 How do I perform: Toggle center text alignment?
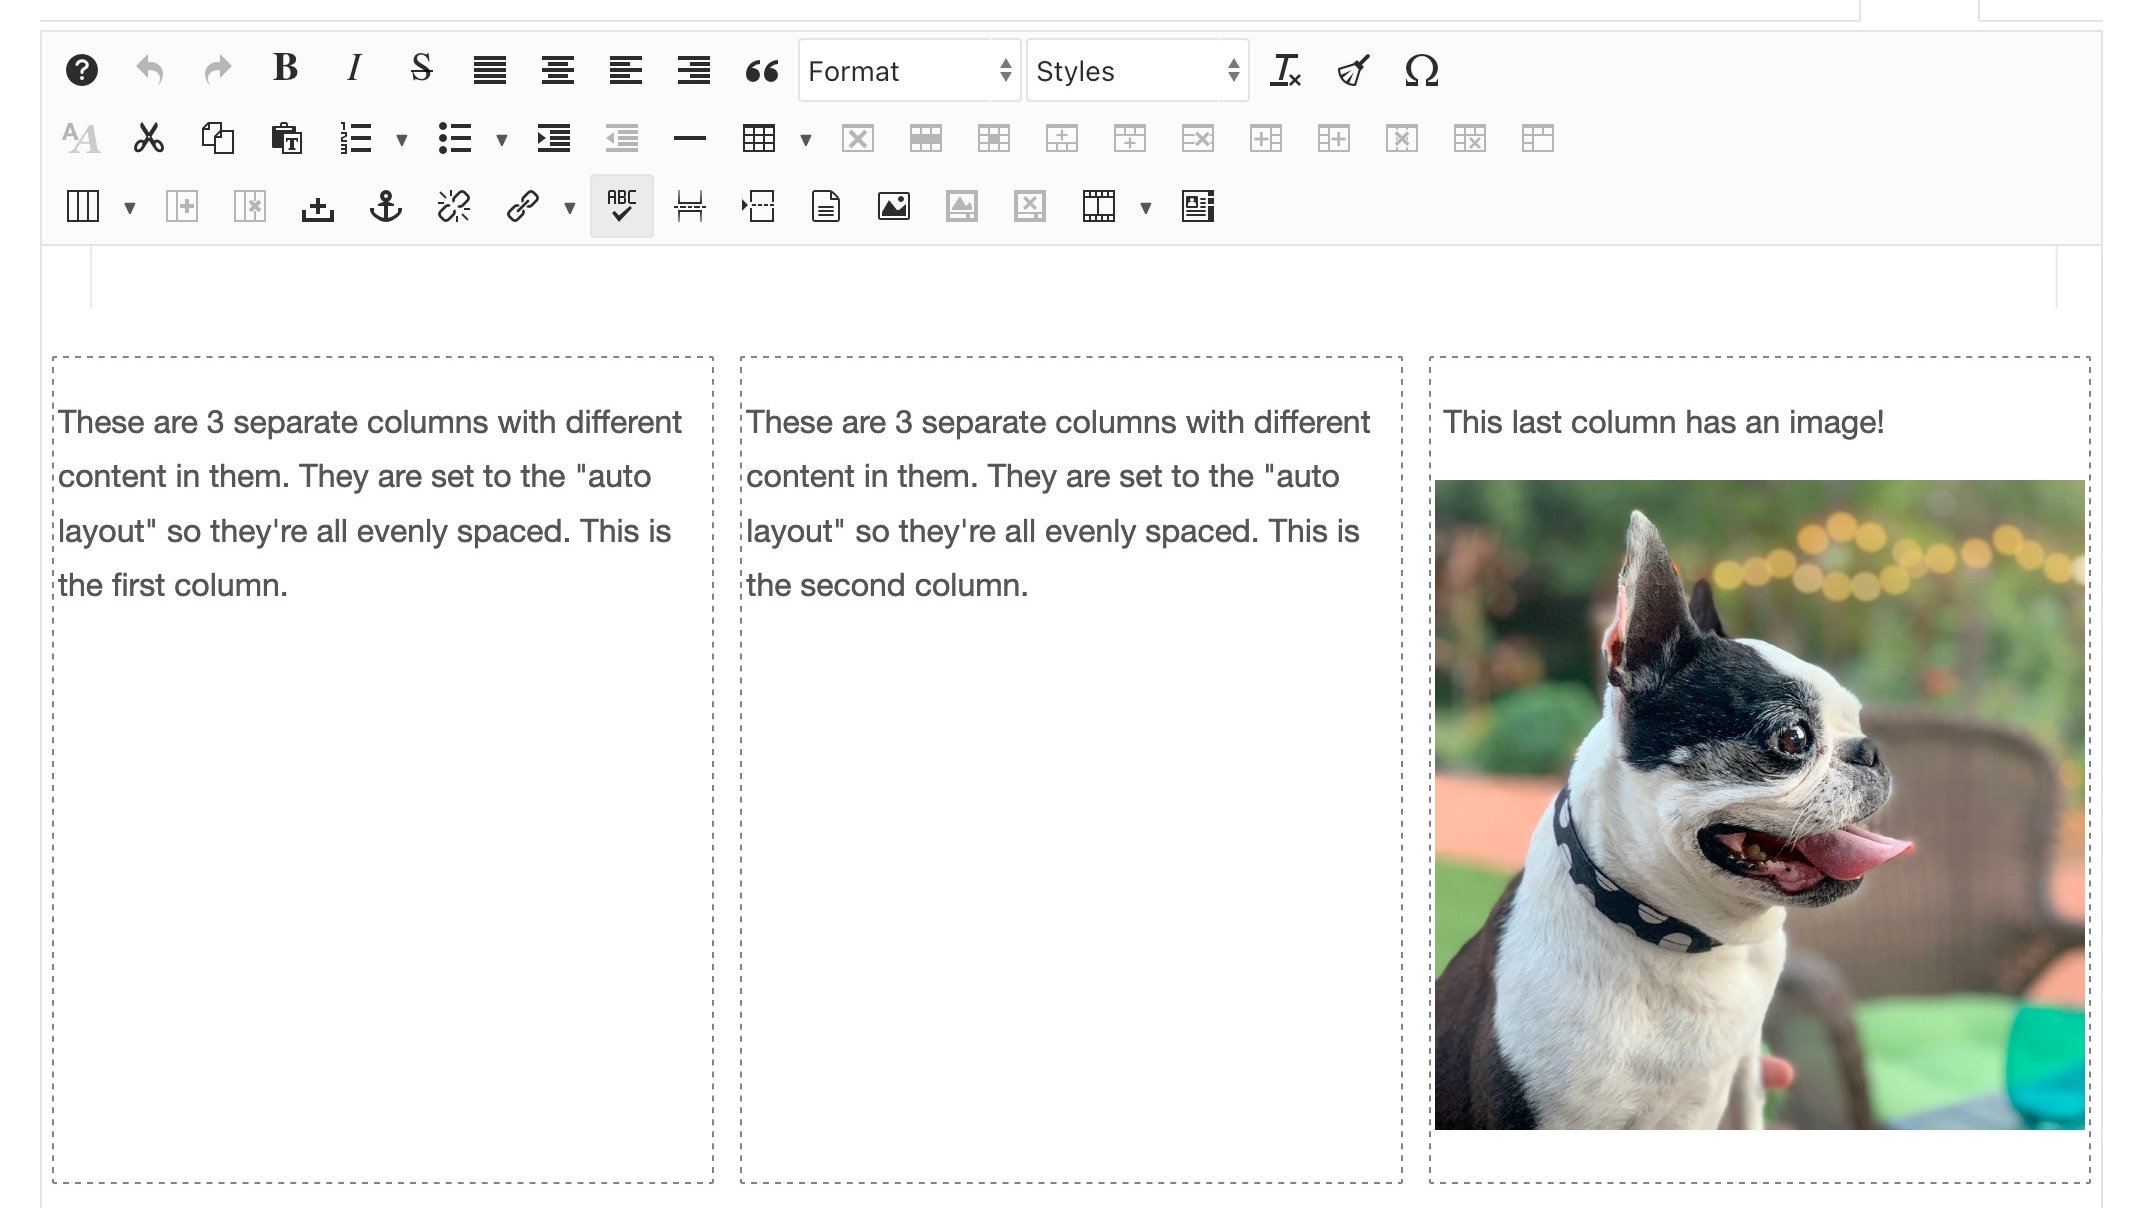click(x=558, y=70)
